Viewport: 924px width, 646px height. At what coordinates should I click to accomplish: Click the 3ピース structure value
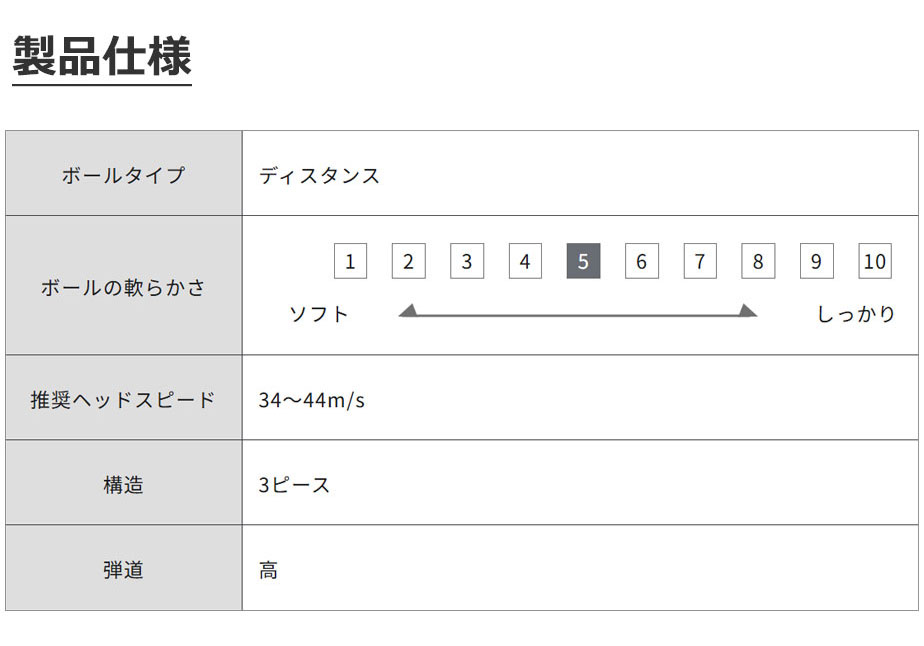point(294,485)
